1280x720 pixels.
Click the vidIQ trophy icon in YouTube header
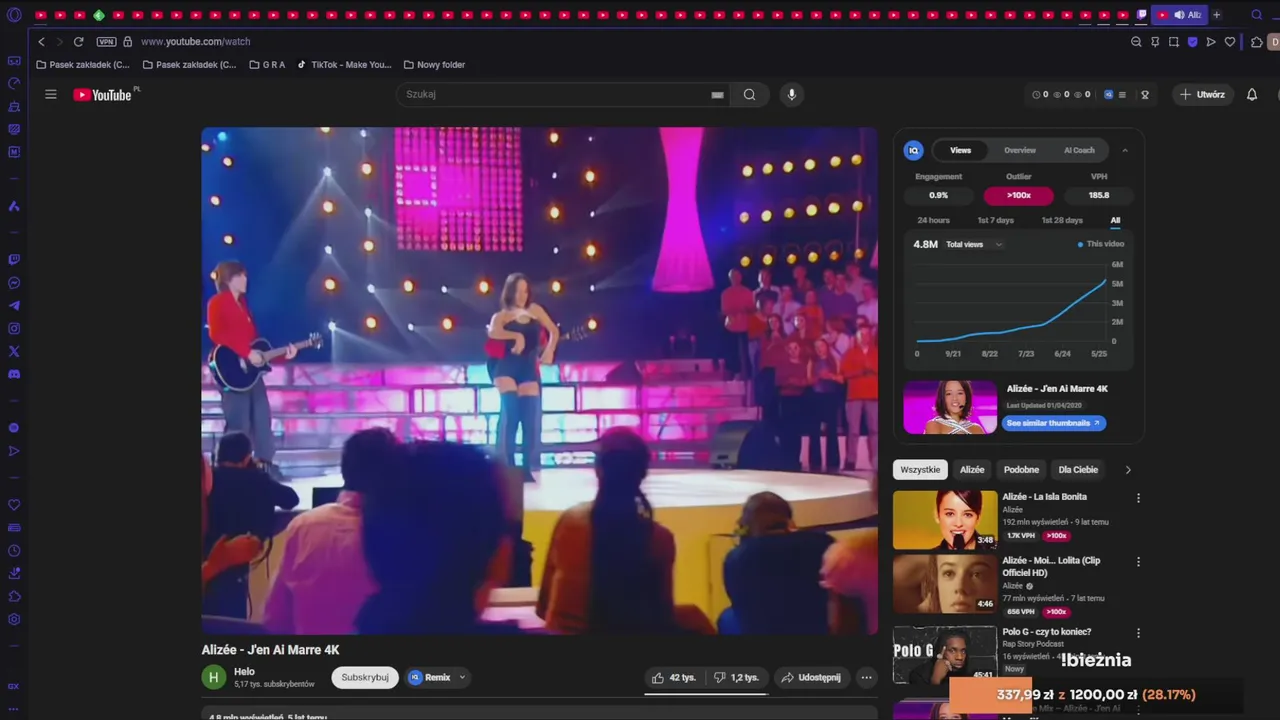coord(1145,95)
